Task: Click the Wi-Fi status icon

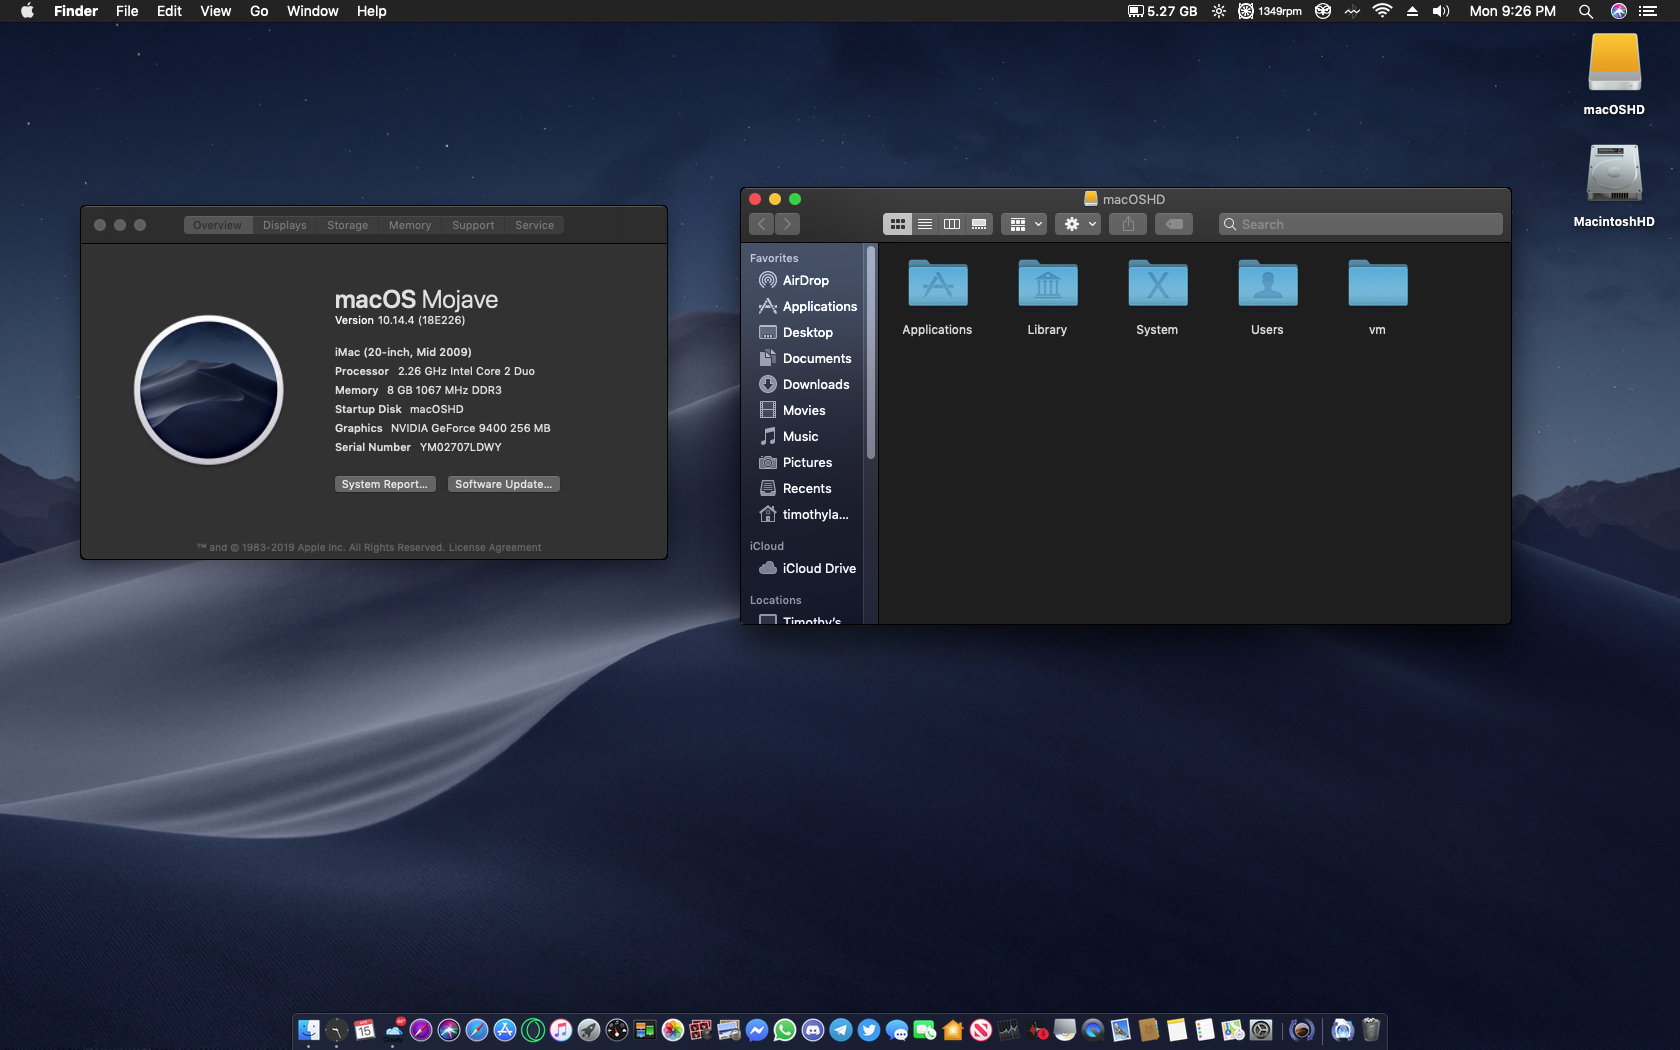Action: 1382,11
